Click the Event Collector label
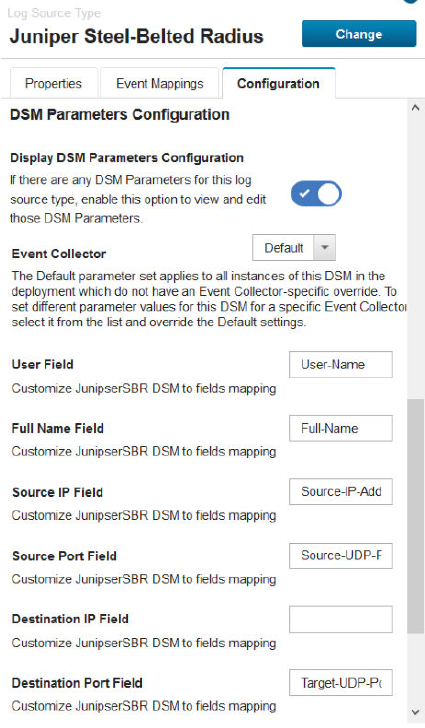 tap(59, 254)
